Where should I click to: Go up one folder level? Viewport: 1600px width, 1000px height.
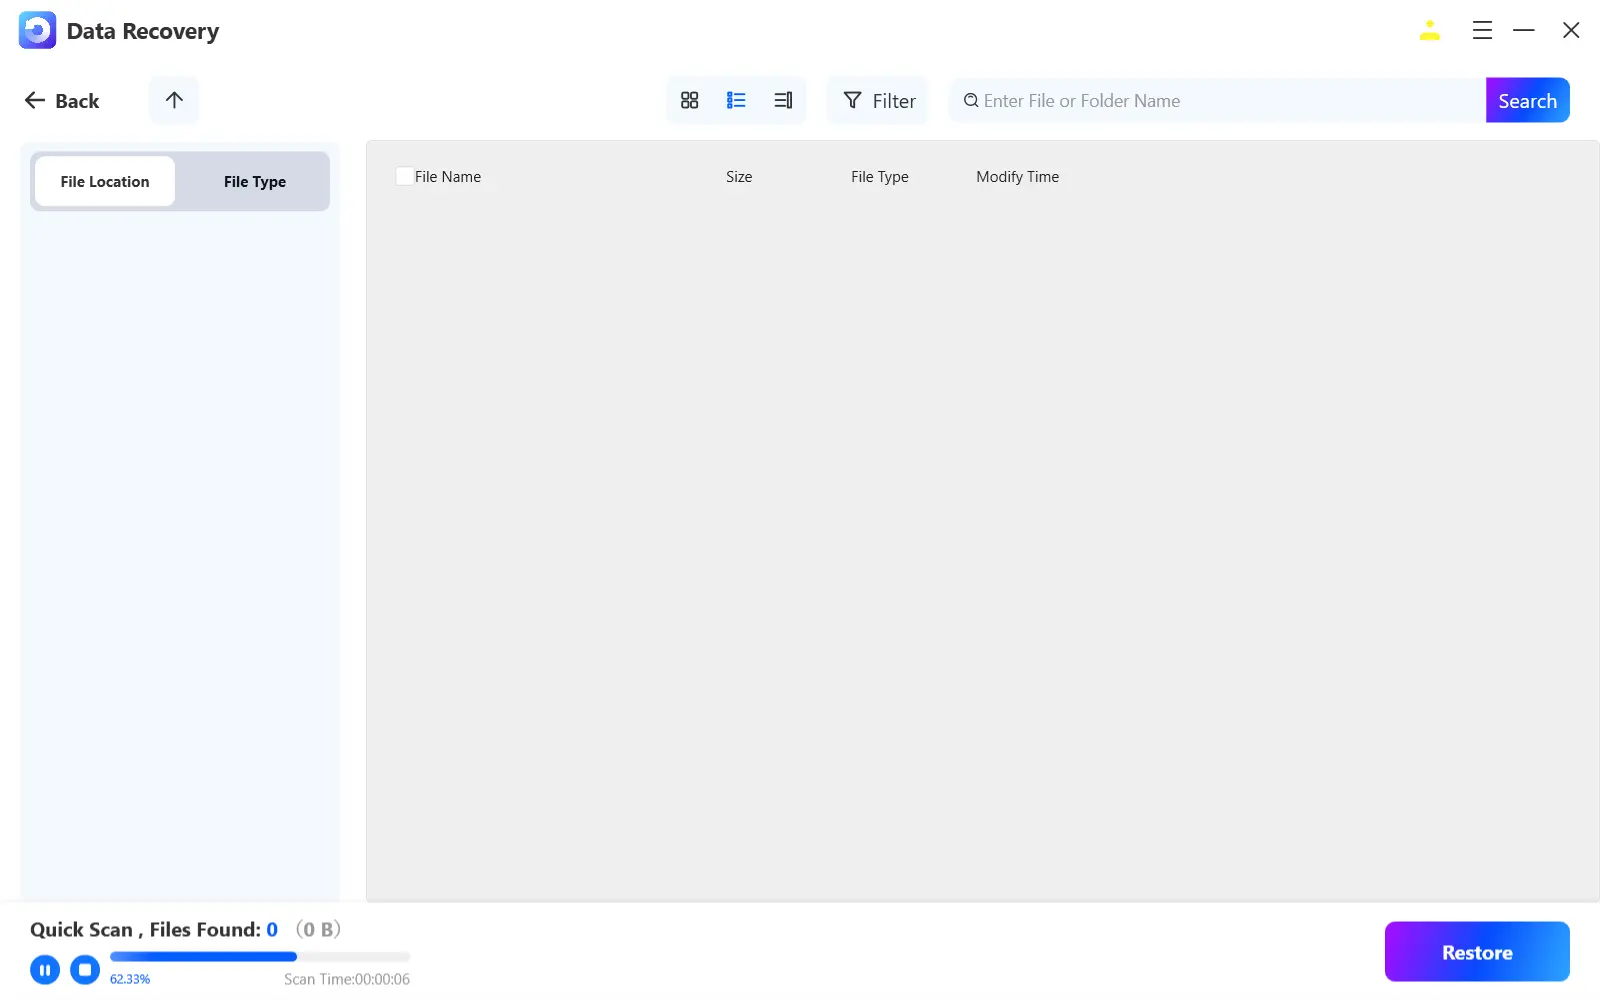[x=174, y=100]
